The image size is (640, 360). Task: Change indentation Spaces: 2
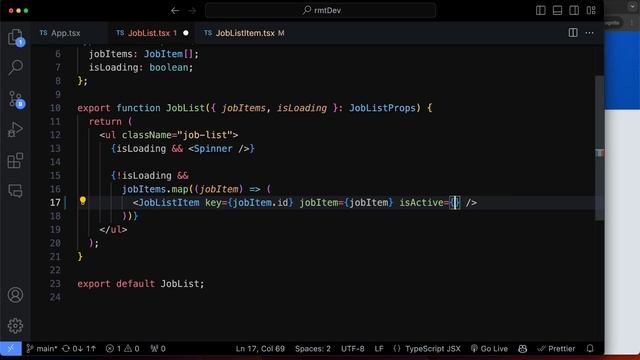pos(313,349)
